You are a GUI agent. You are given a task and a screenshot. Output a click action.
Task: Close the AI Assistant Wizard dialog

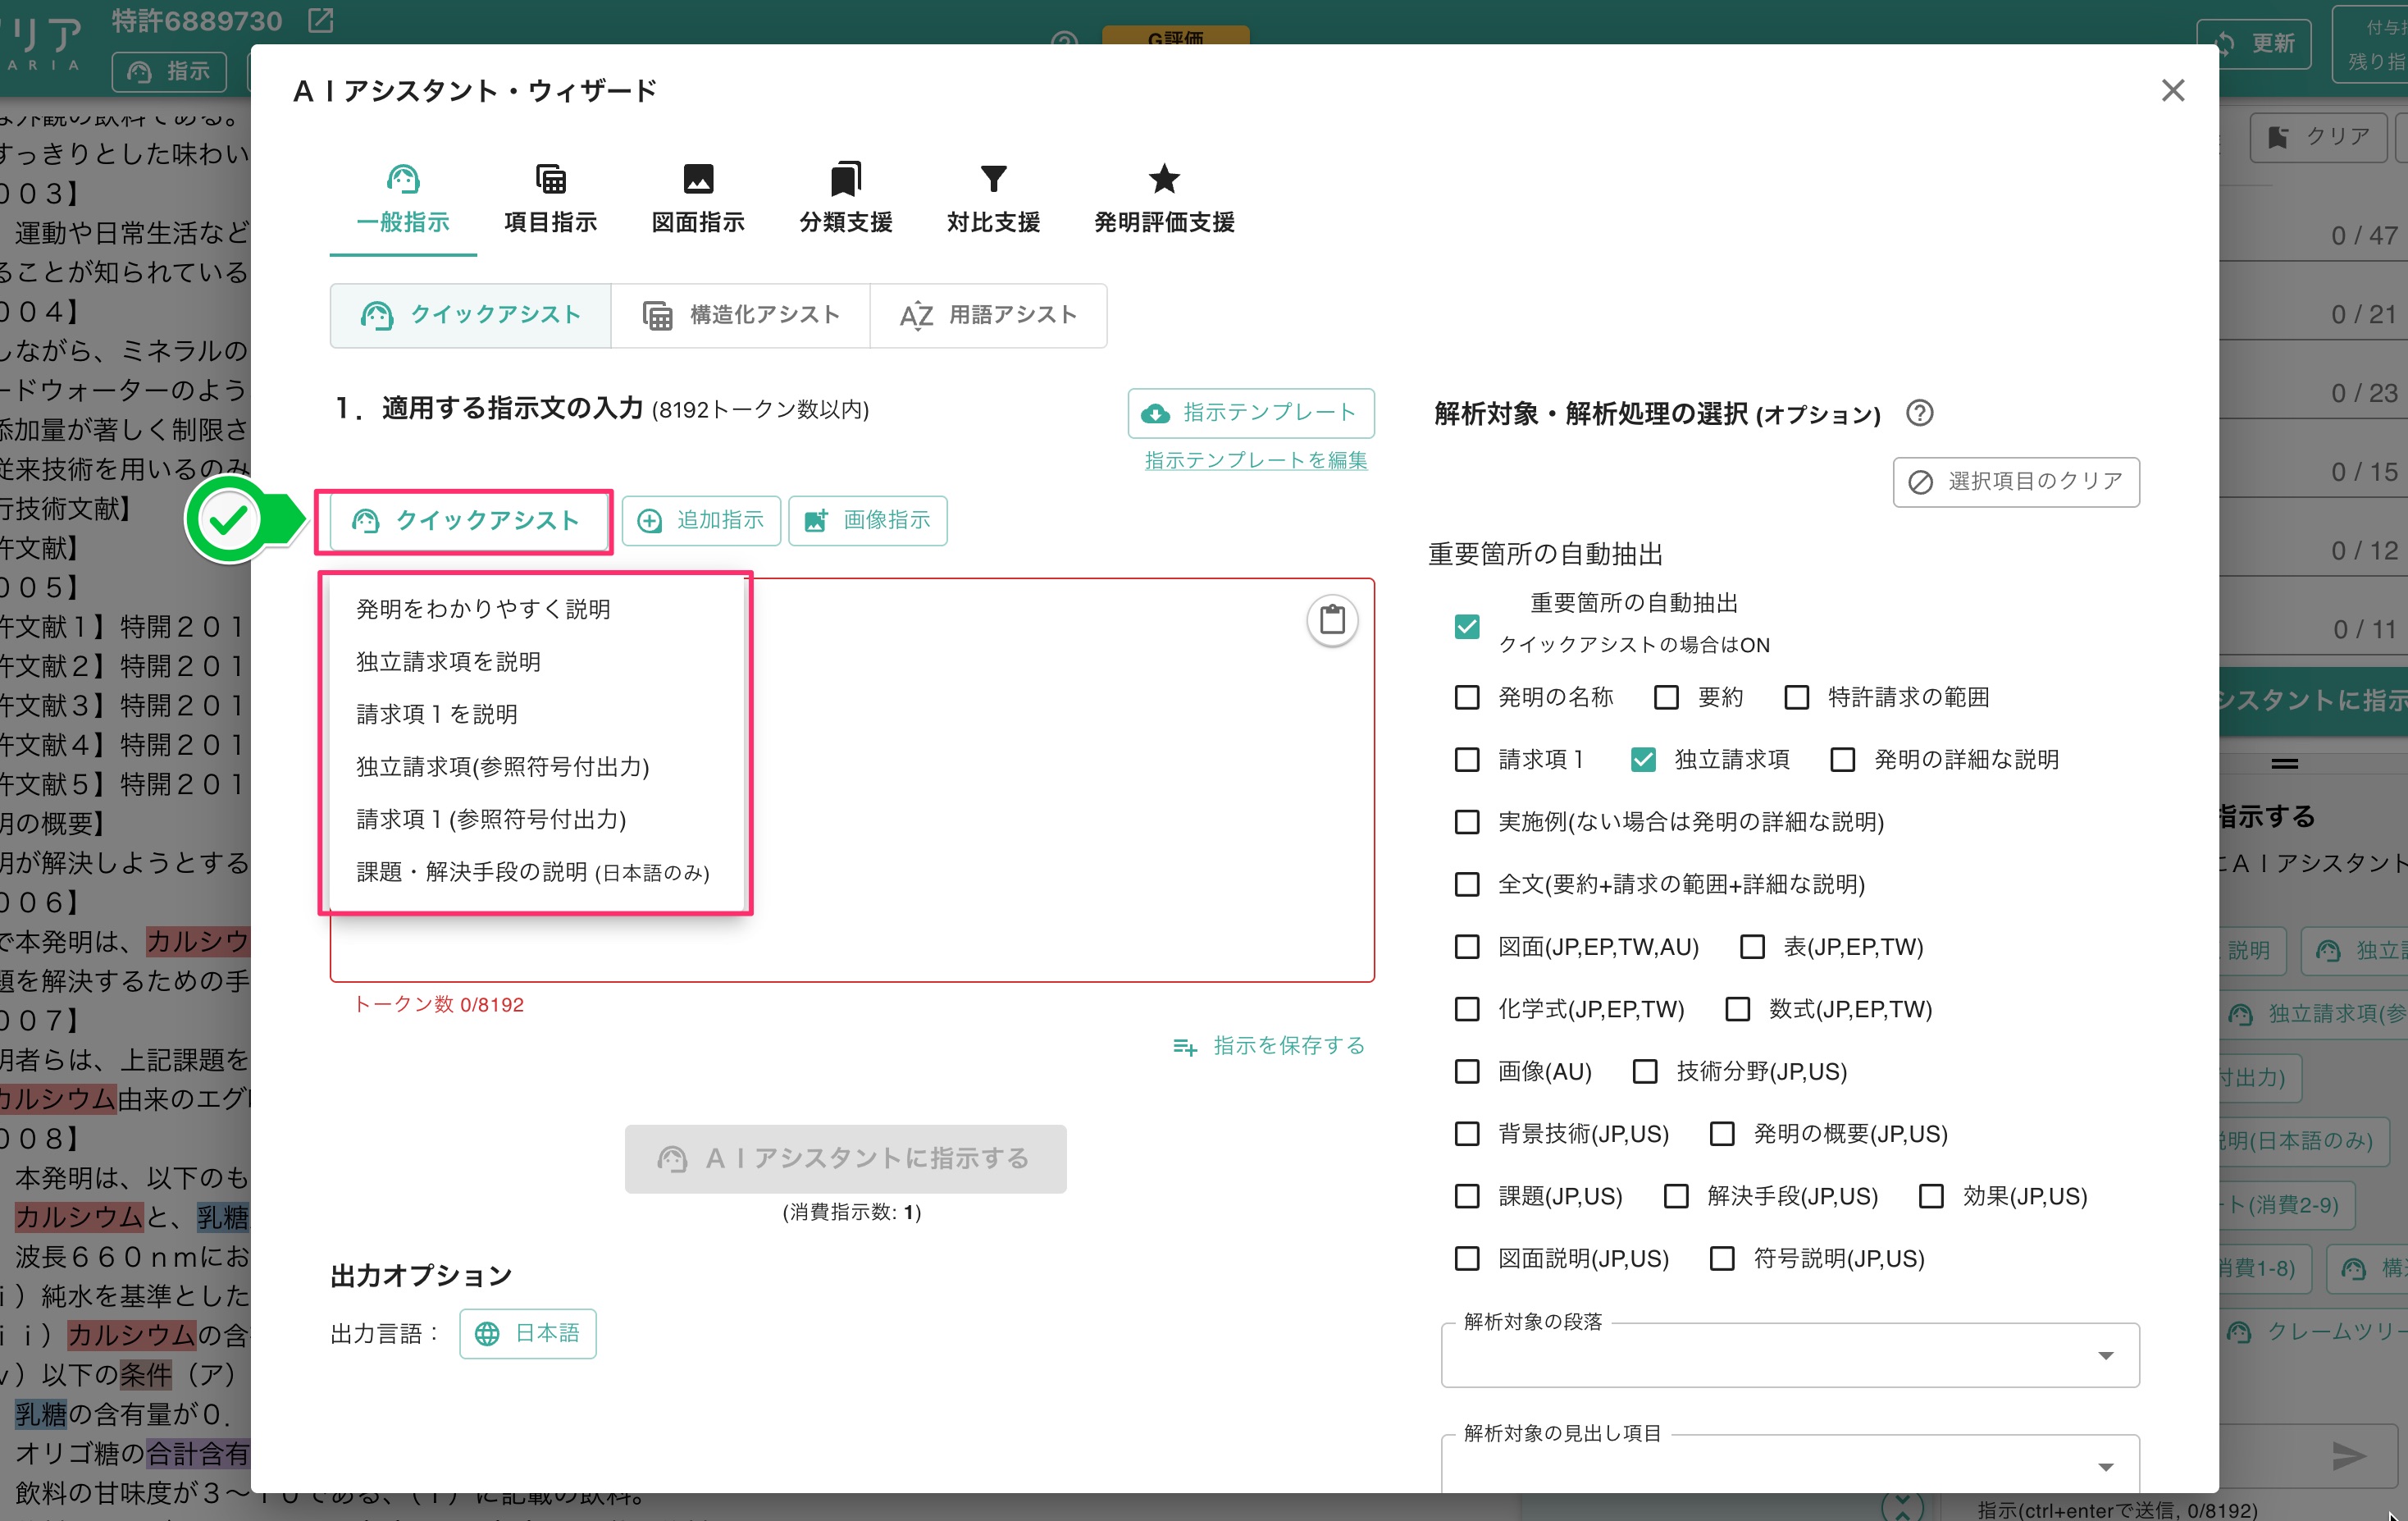tap(2172, 90)
